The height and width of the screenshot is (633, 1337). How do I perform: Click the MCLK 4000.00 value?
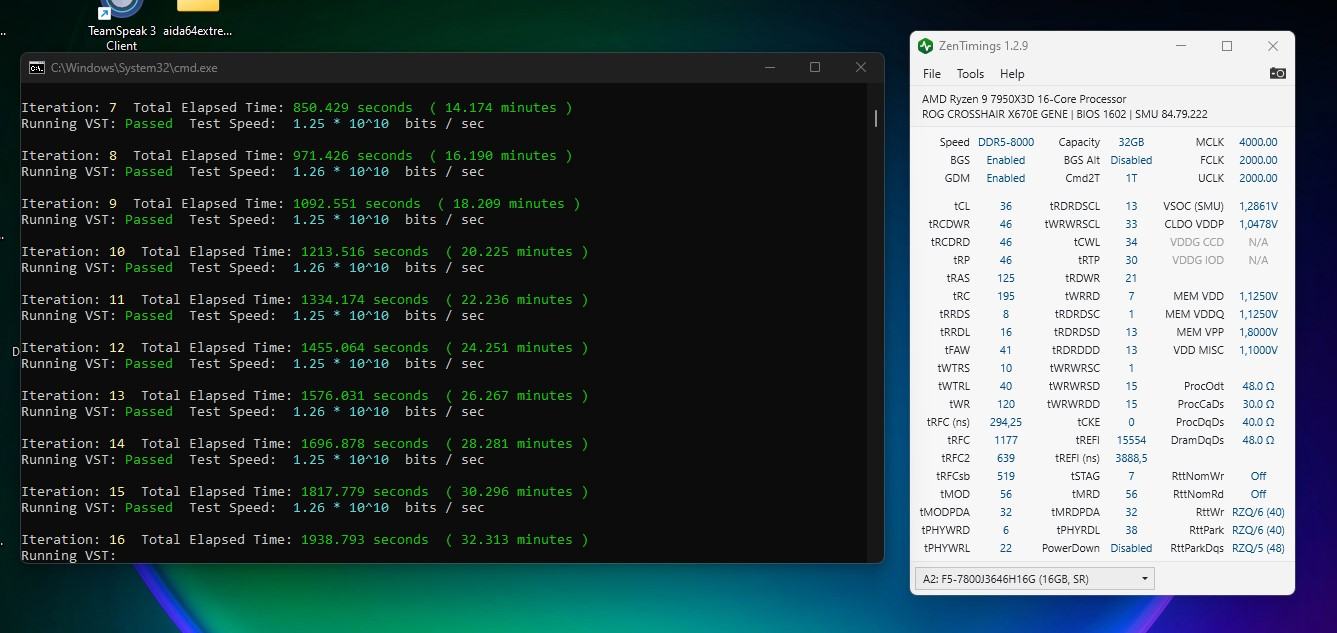[1258, 142]
